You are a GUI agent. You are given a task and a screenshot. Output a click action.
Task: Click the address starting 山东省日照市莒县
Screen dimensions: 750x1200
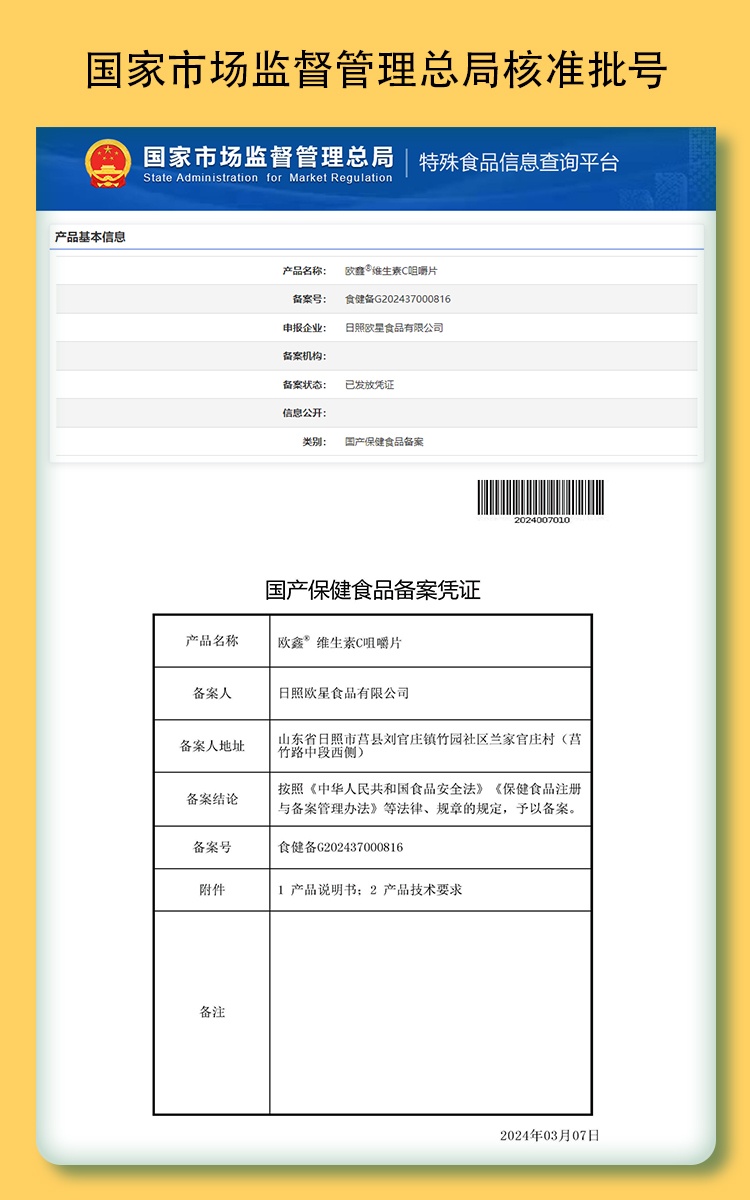click(429, 746)
